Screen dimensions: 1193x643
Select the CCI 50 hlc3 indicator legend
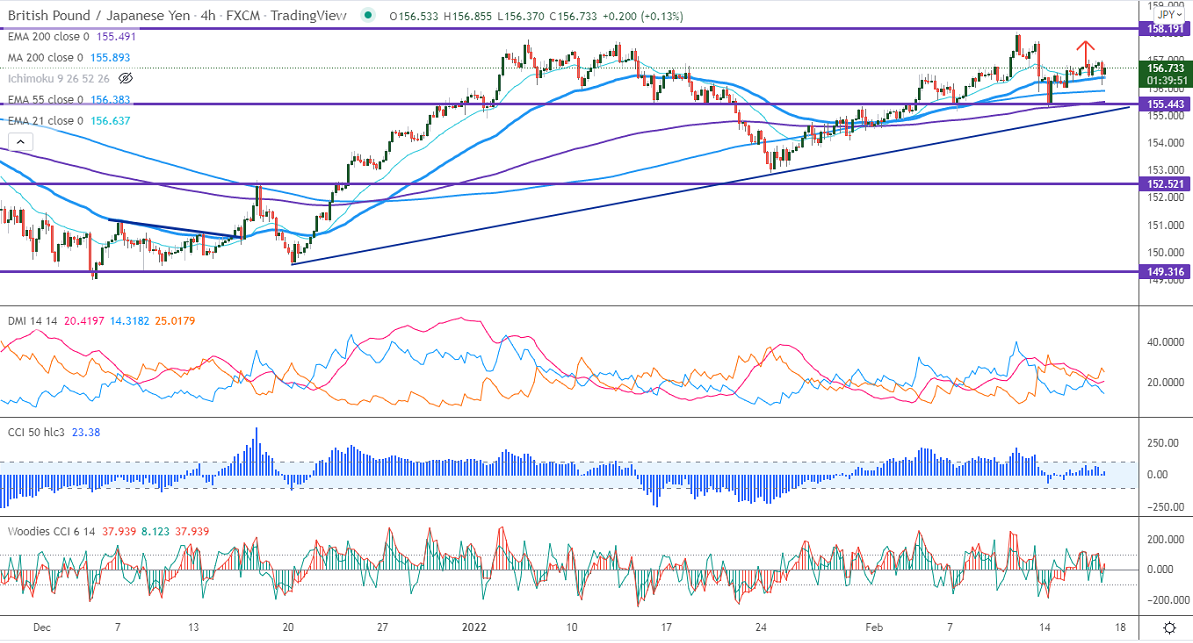tap(40, 432)
